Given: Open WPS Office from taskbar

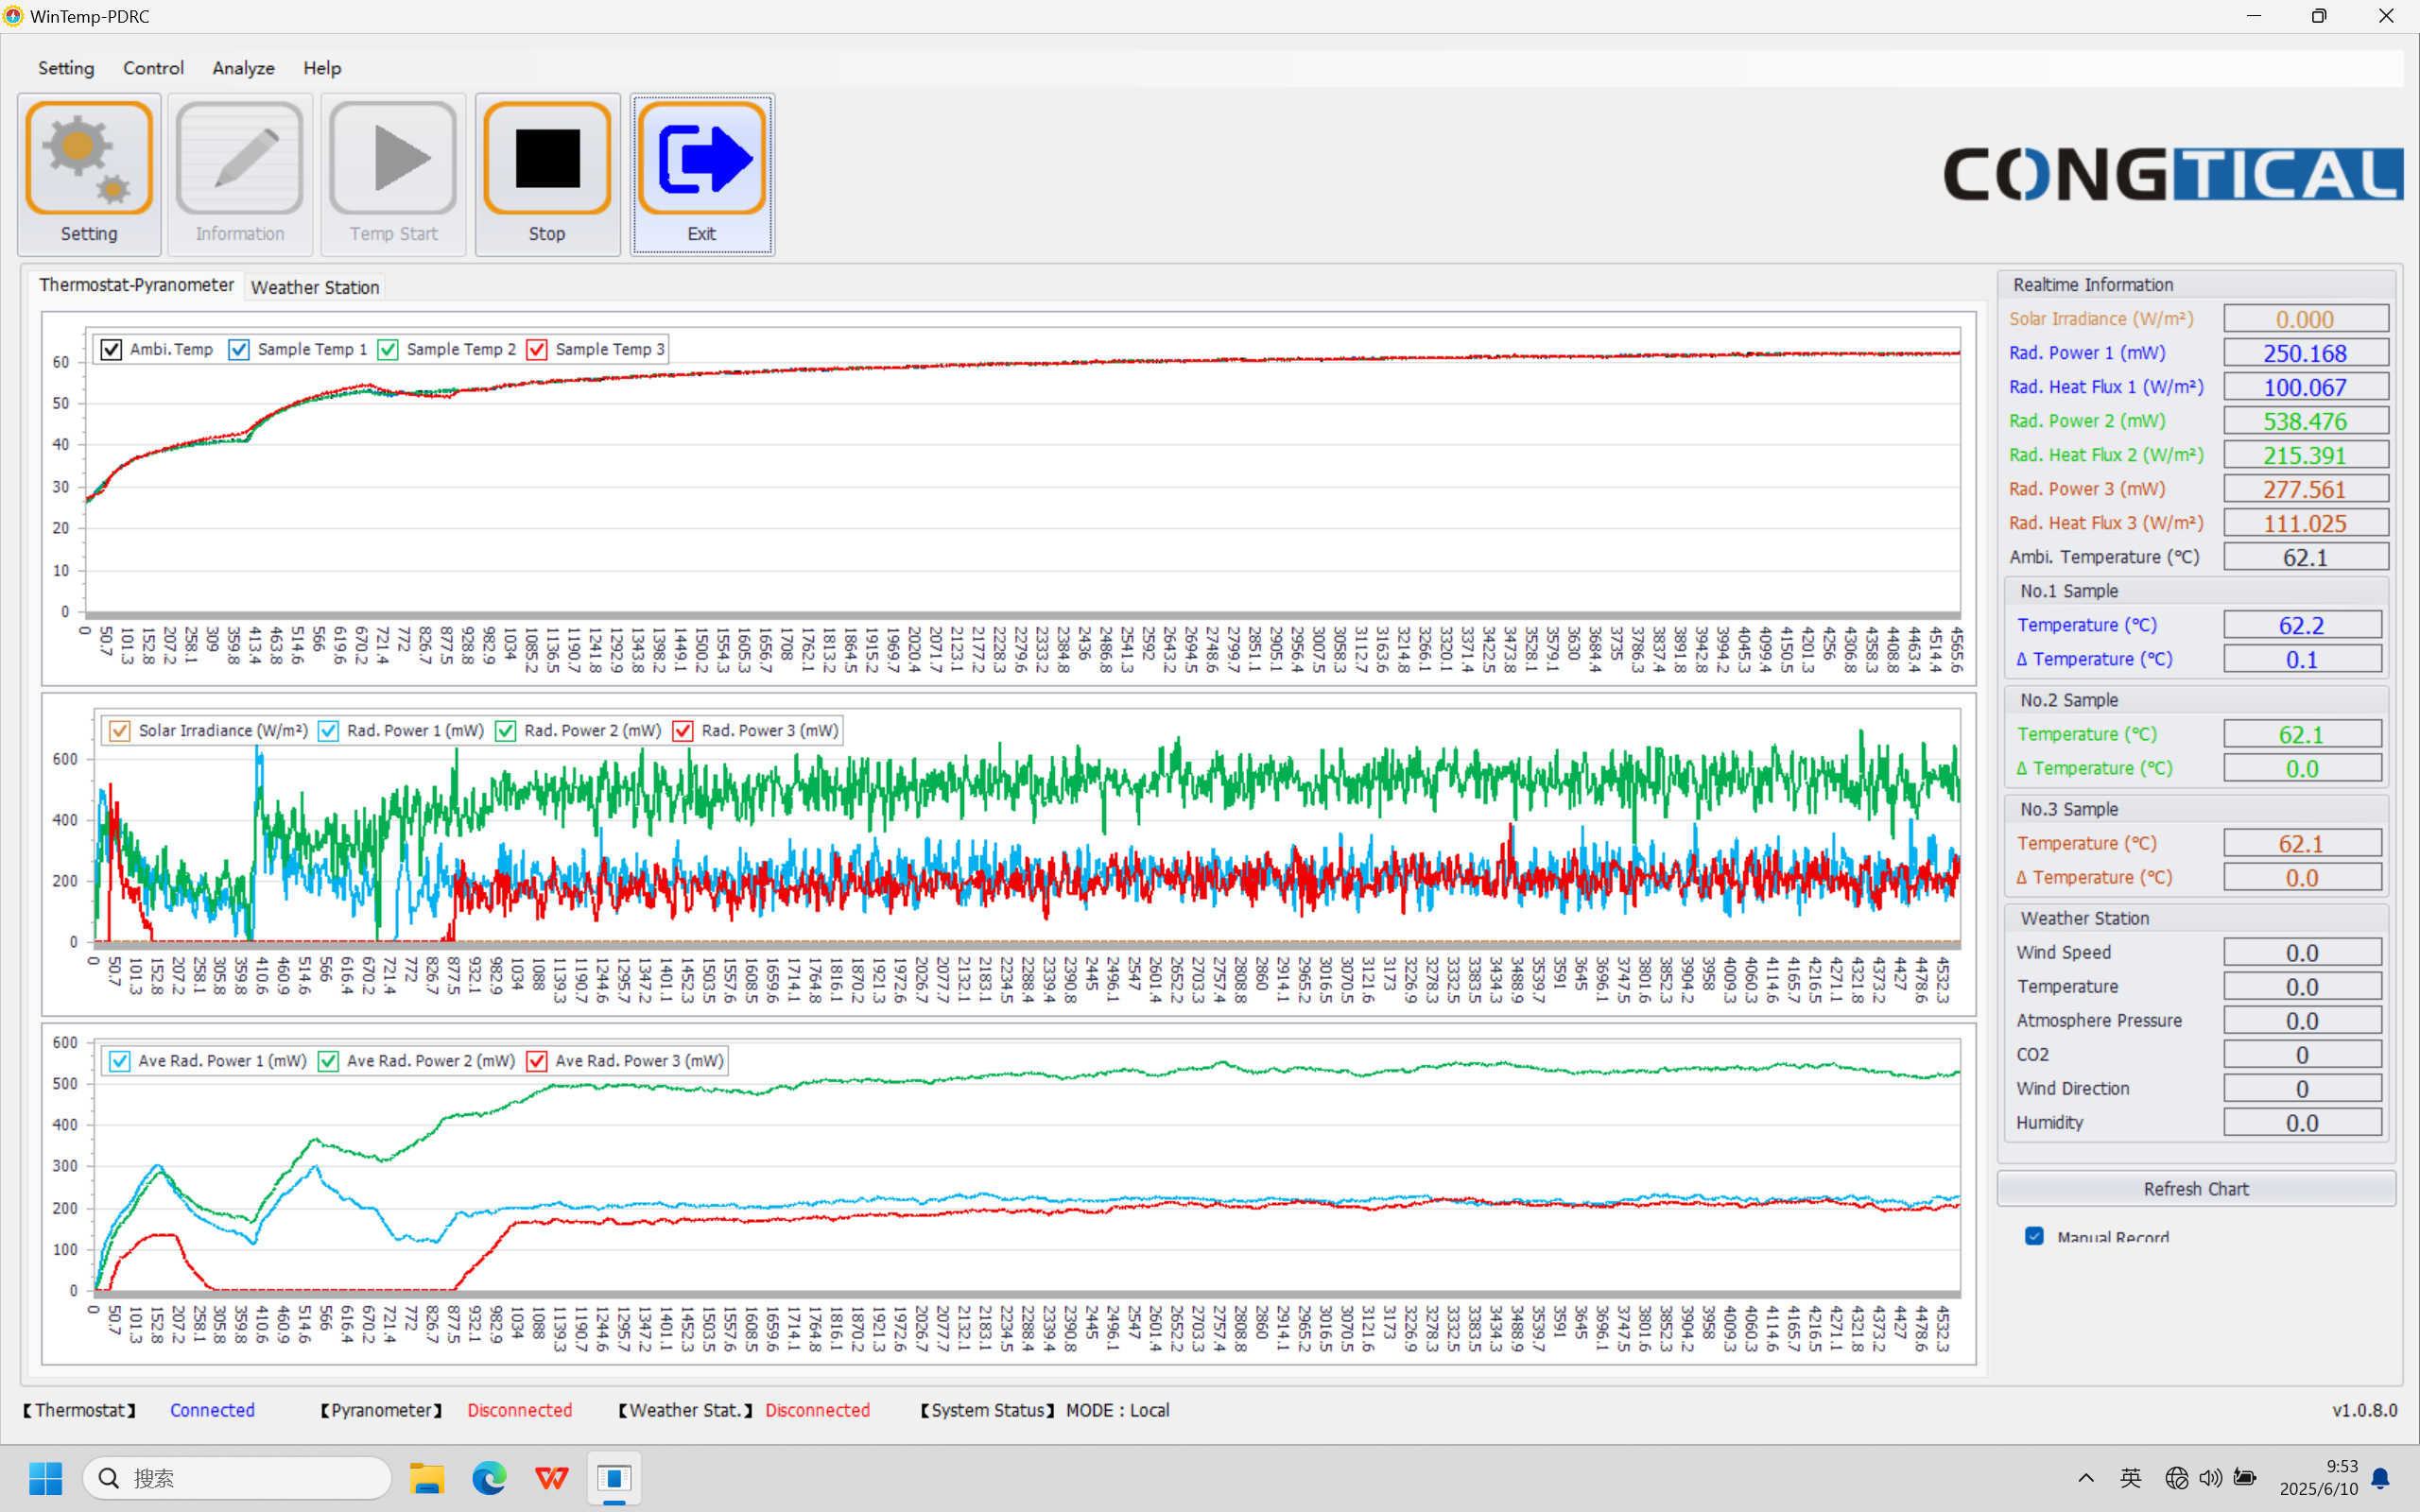Looking at the screenshot, I should pyautogui.click(x=551, y=1478).
